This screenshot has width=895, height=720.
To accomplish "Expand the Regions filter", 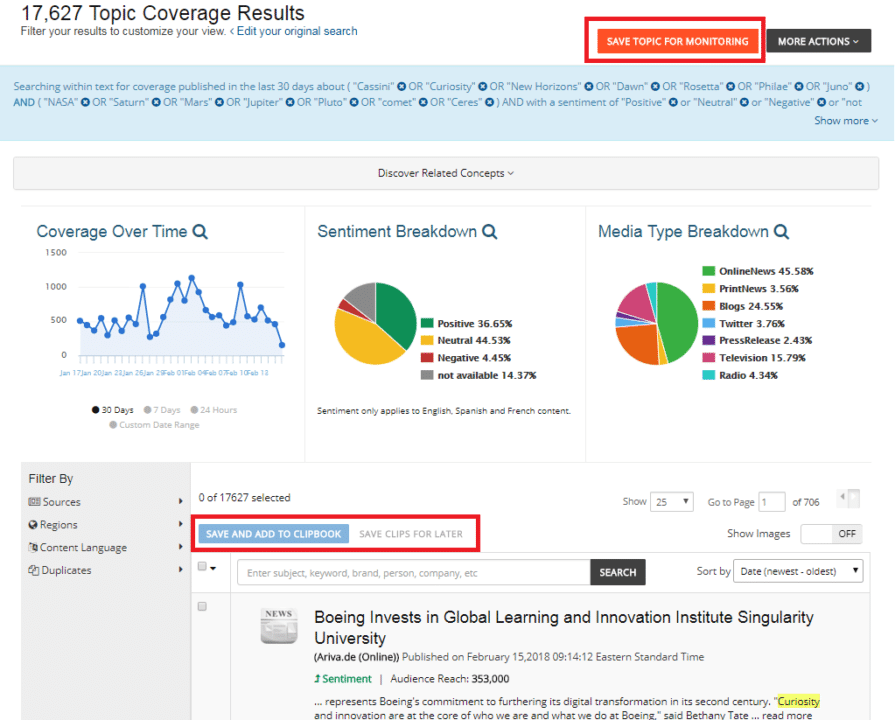I will tap(106, 525).
